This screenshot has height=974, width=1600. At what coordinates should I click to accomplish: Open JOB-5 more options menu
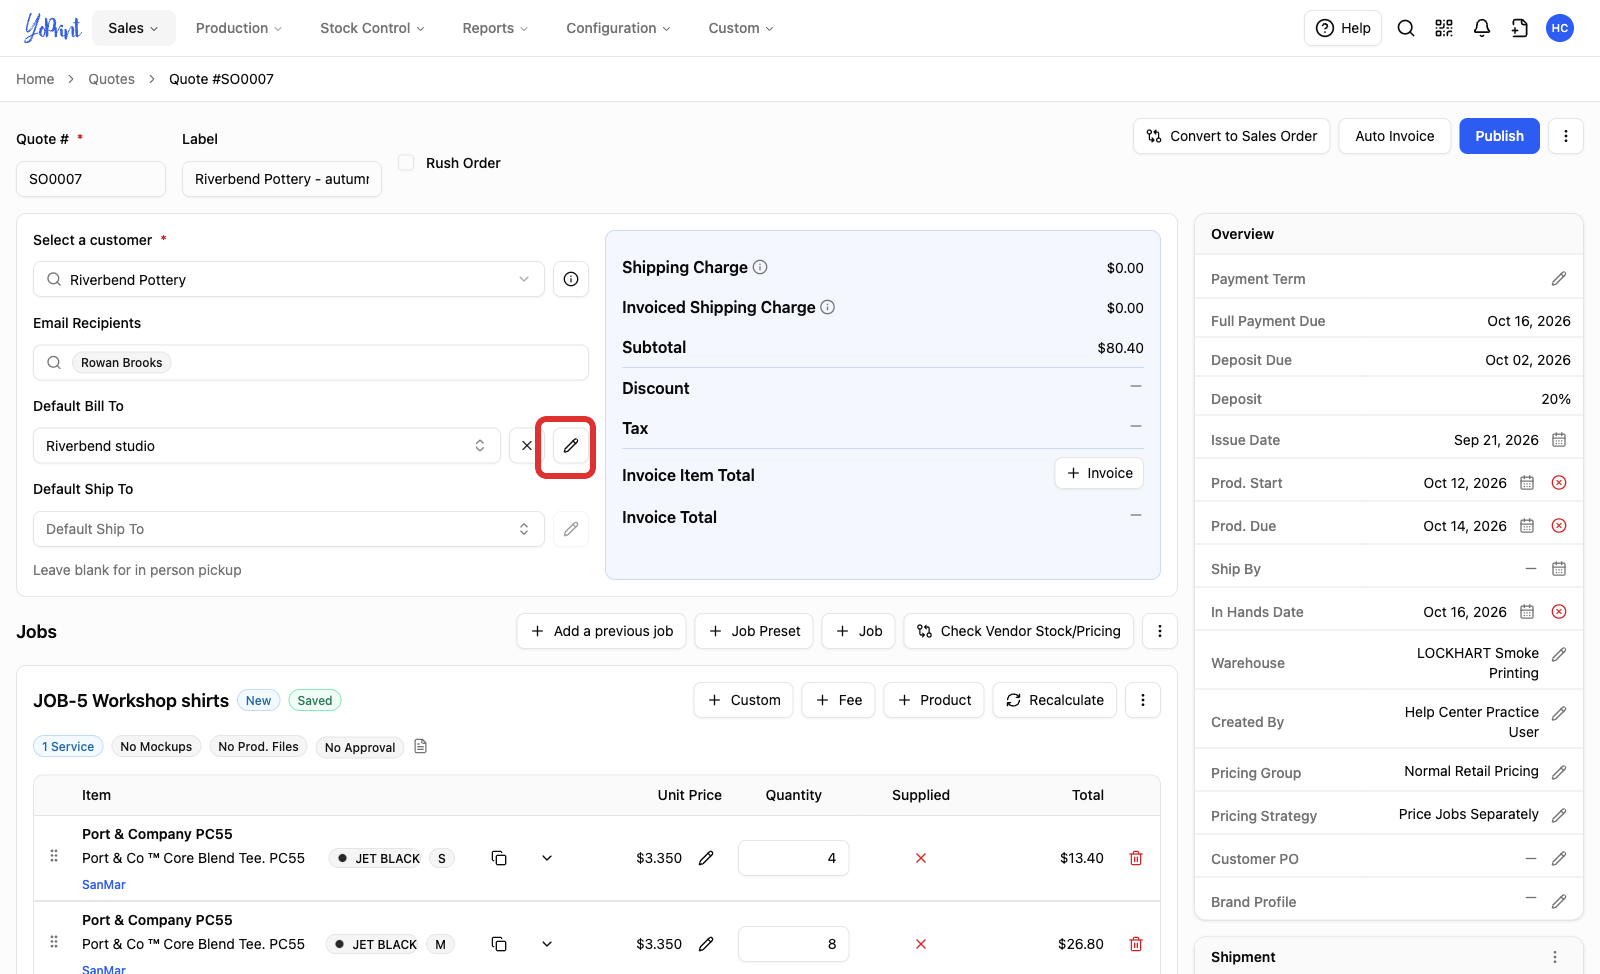coord(1143,700)
